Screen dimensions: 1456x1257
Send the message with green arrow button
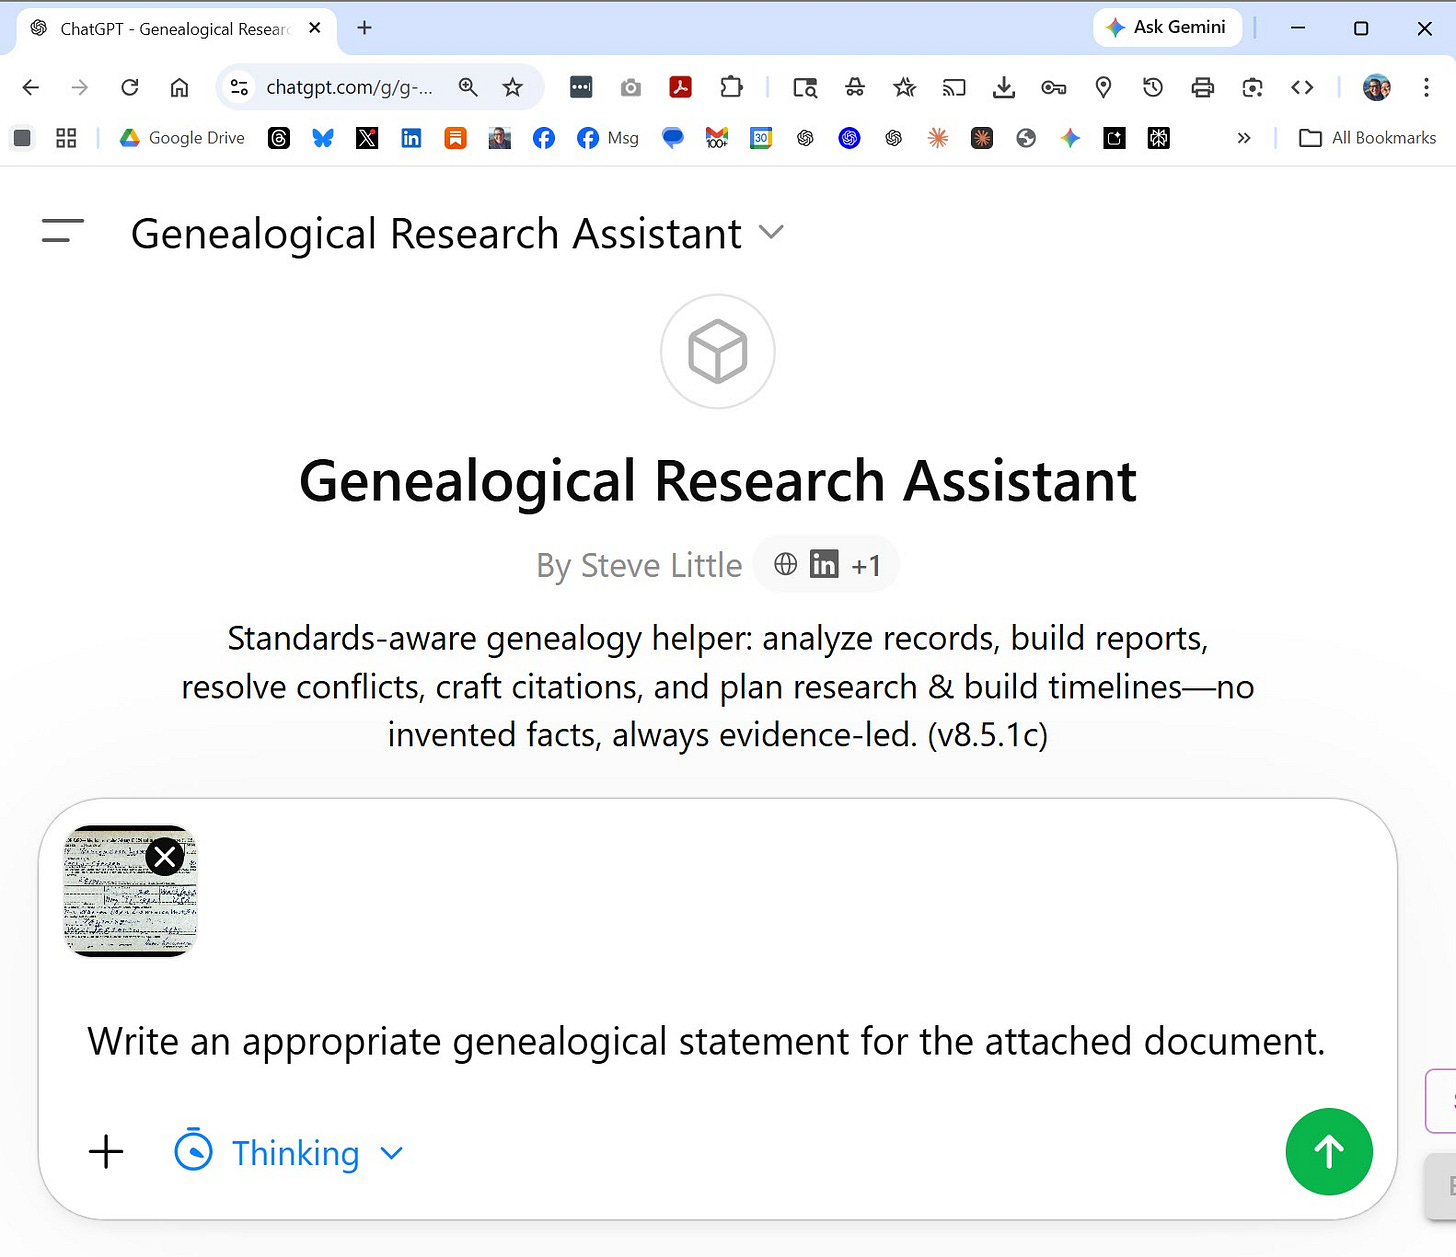(x=1329, y=1151)
